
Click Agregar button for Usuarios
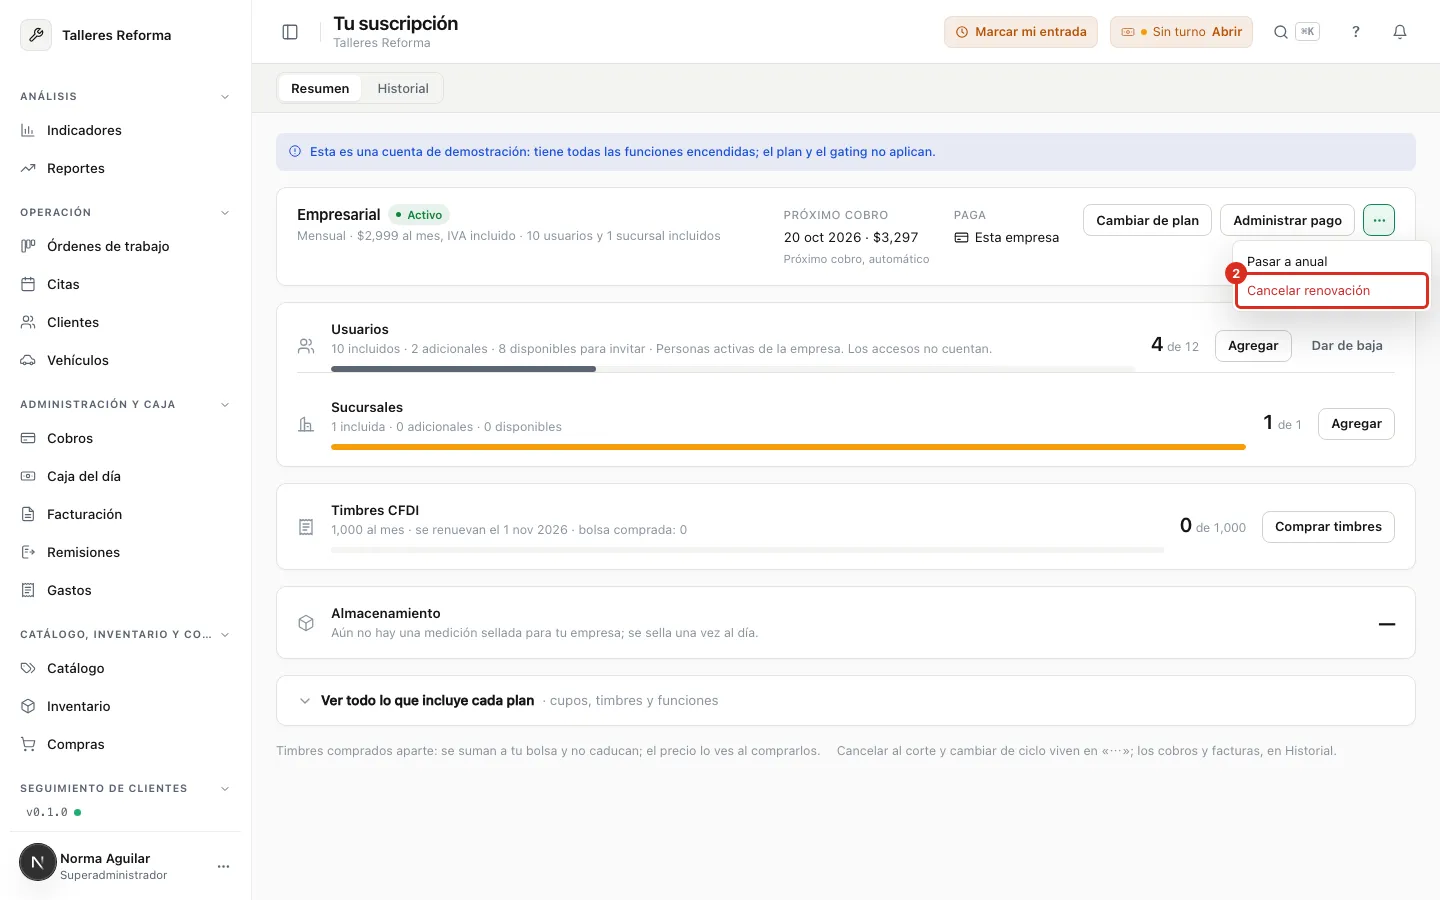(x=1253, y=346)
